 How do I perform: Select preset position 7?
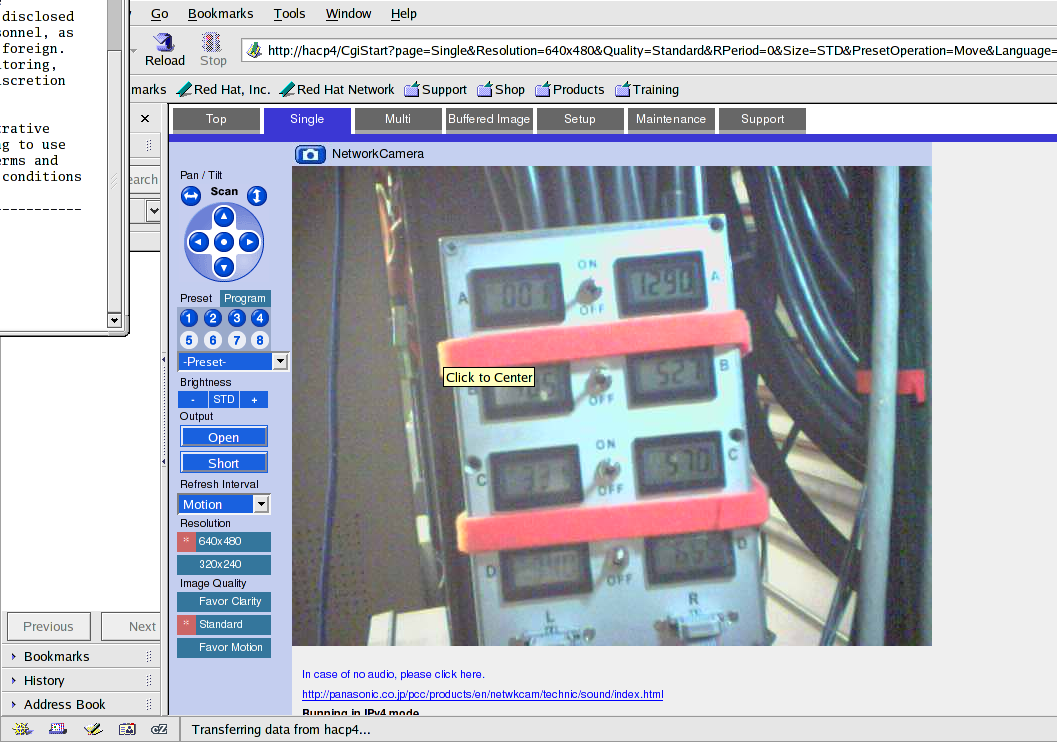pyautogui.click(x=236, y=340)
